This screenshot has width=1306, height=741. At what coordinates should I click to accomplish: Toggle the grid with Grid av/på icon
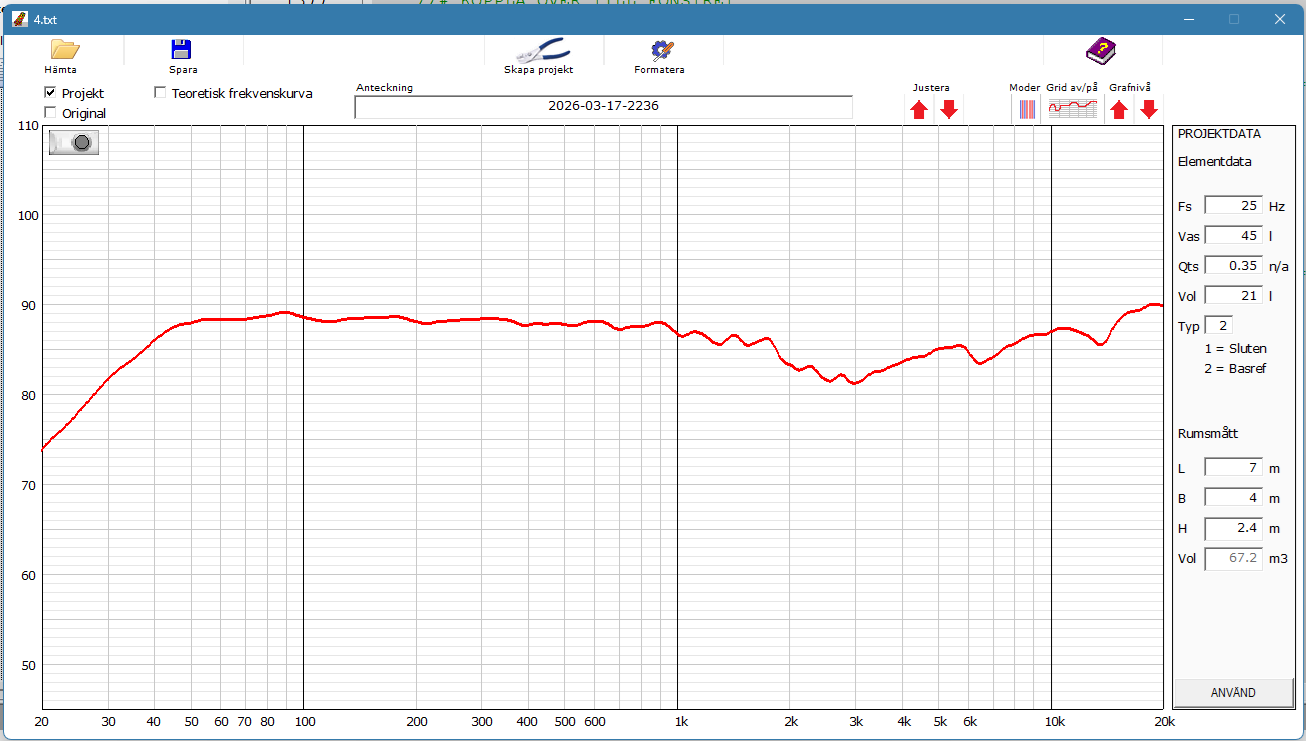1072,110
